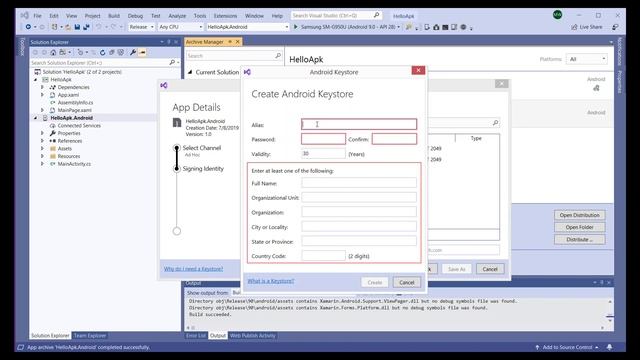Select MainActivity.cs in Solution Explorer
Image resolution: width=640 pixels, height=360 pixels.
74,164
